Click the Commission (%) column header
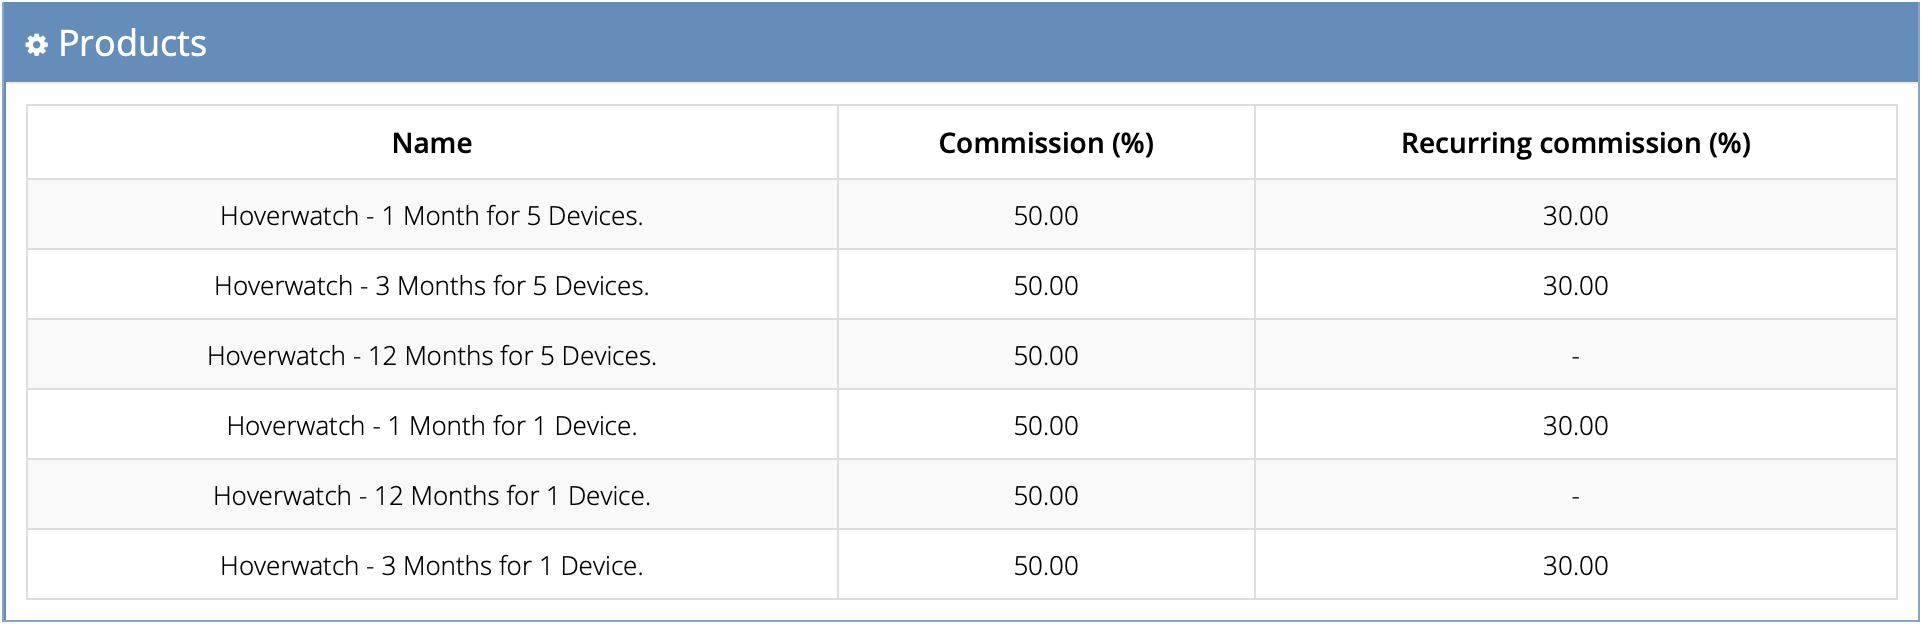The height and width of the screenshot is (624, 1922). pos(1046,143)
